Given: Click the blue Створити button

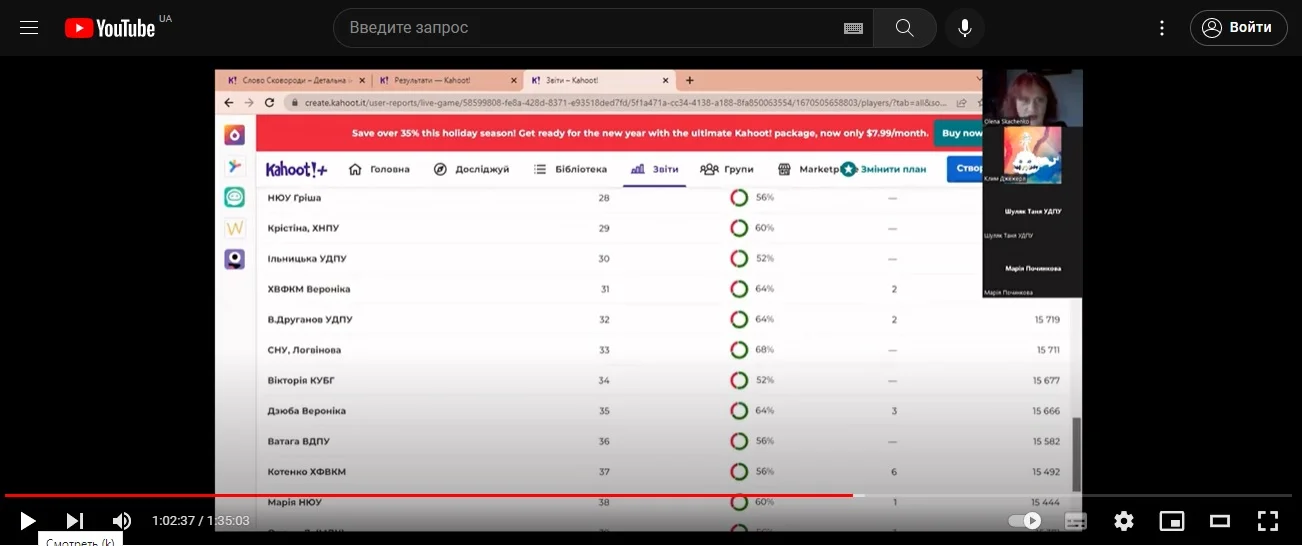Looking at the screenshot, I should [967, 168].
